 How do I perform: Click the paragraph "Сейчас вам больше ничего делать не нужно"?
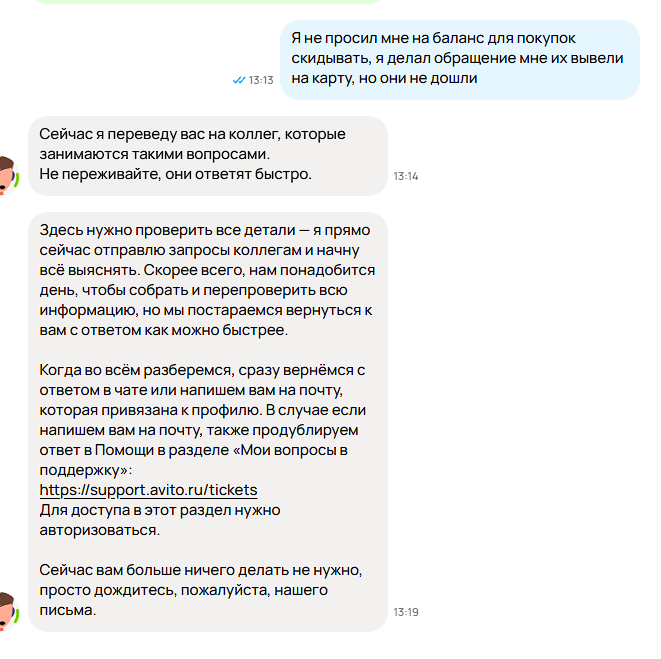[201, 590]
